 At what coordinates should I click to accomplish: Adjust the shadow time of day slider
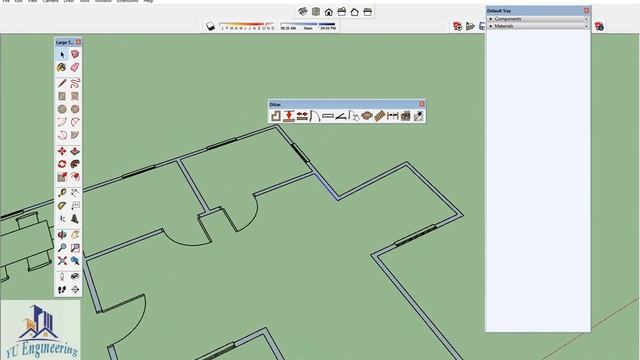[x=308, y=26]
